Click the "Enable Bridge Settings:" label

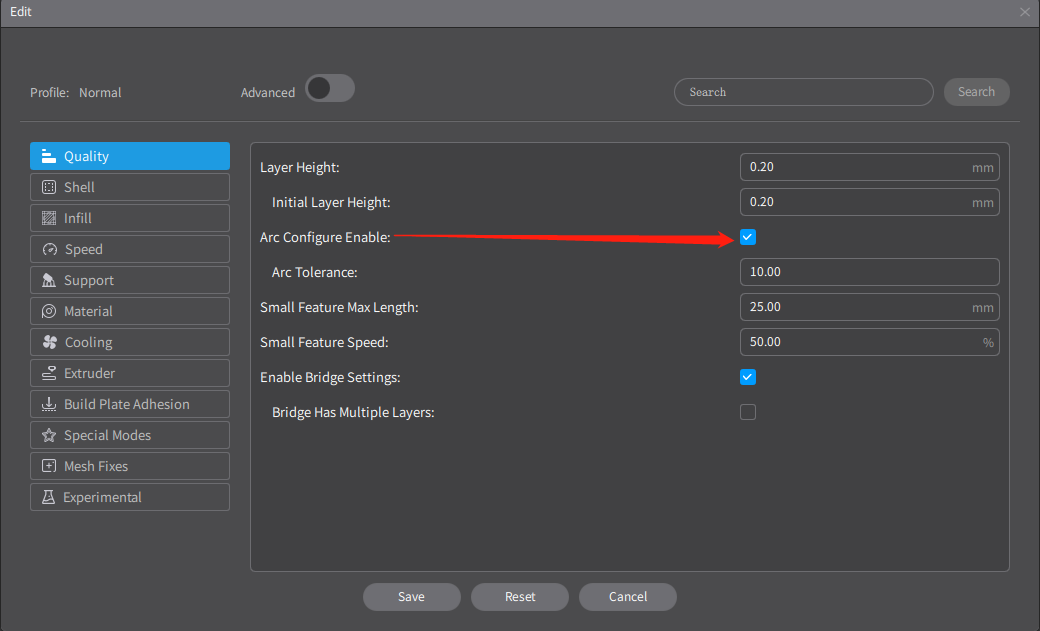click(330, 378)
